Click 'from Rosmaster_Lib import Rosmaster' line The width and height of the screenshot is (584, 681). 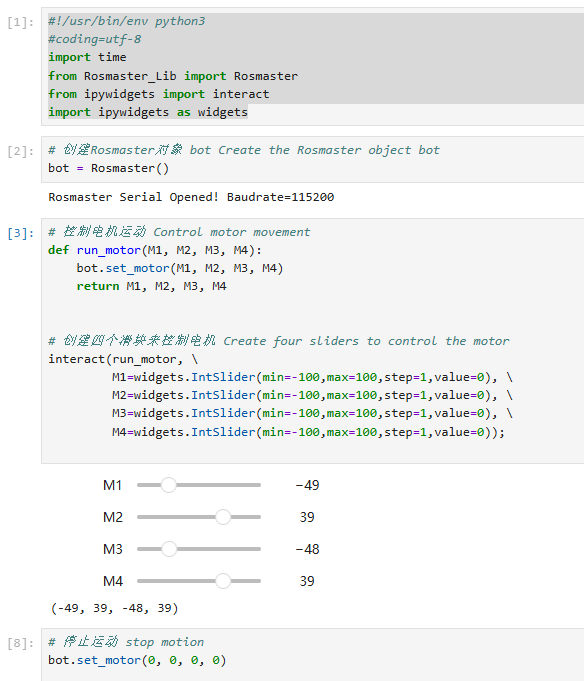(x=173, y=76)
